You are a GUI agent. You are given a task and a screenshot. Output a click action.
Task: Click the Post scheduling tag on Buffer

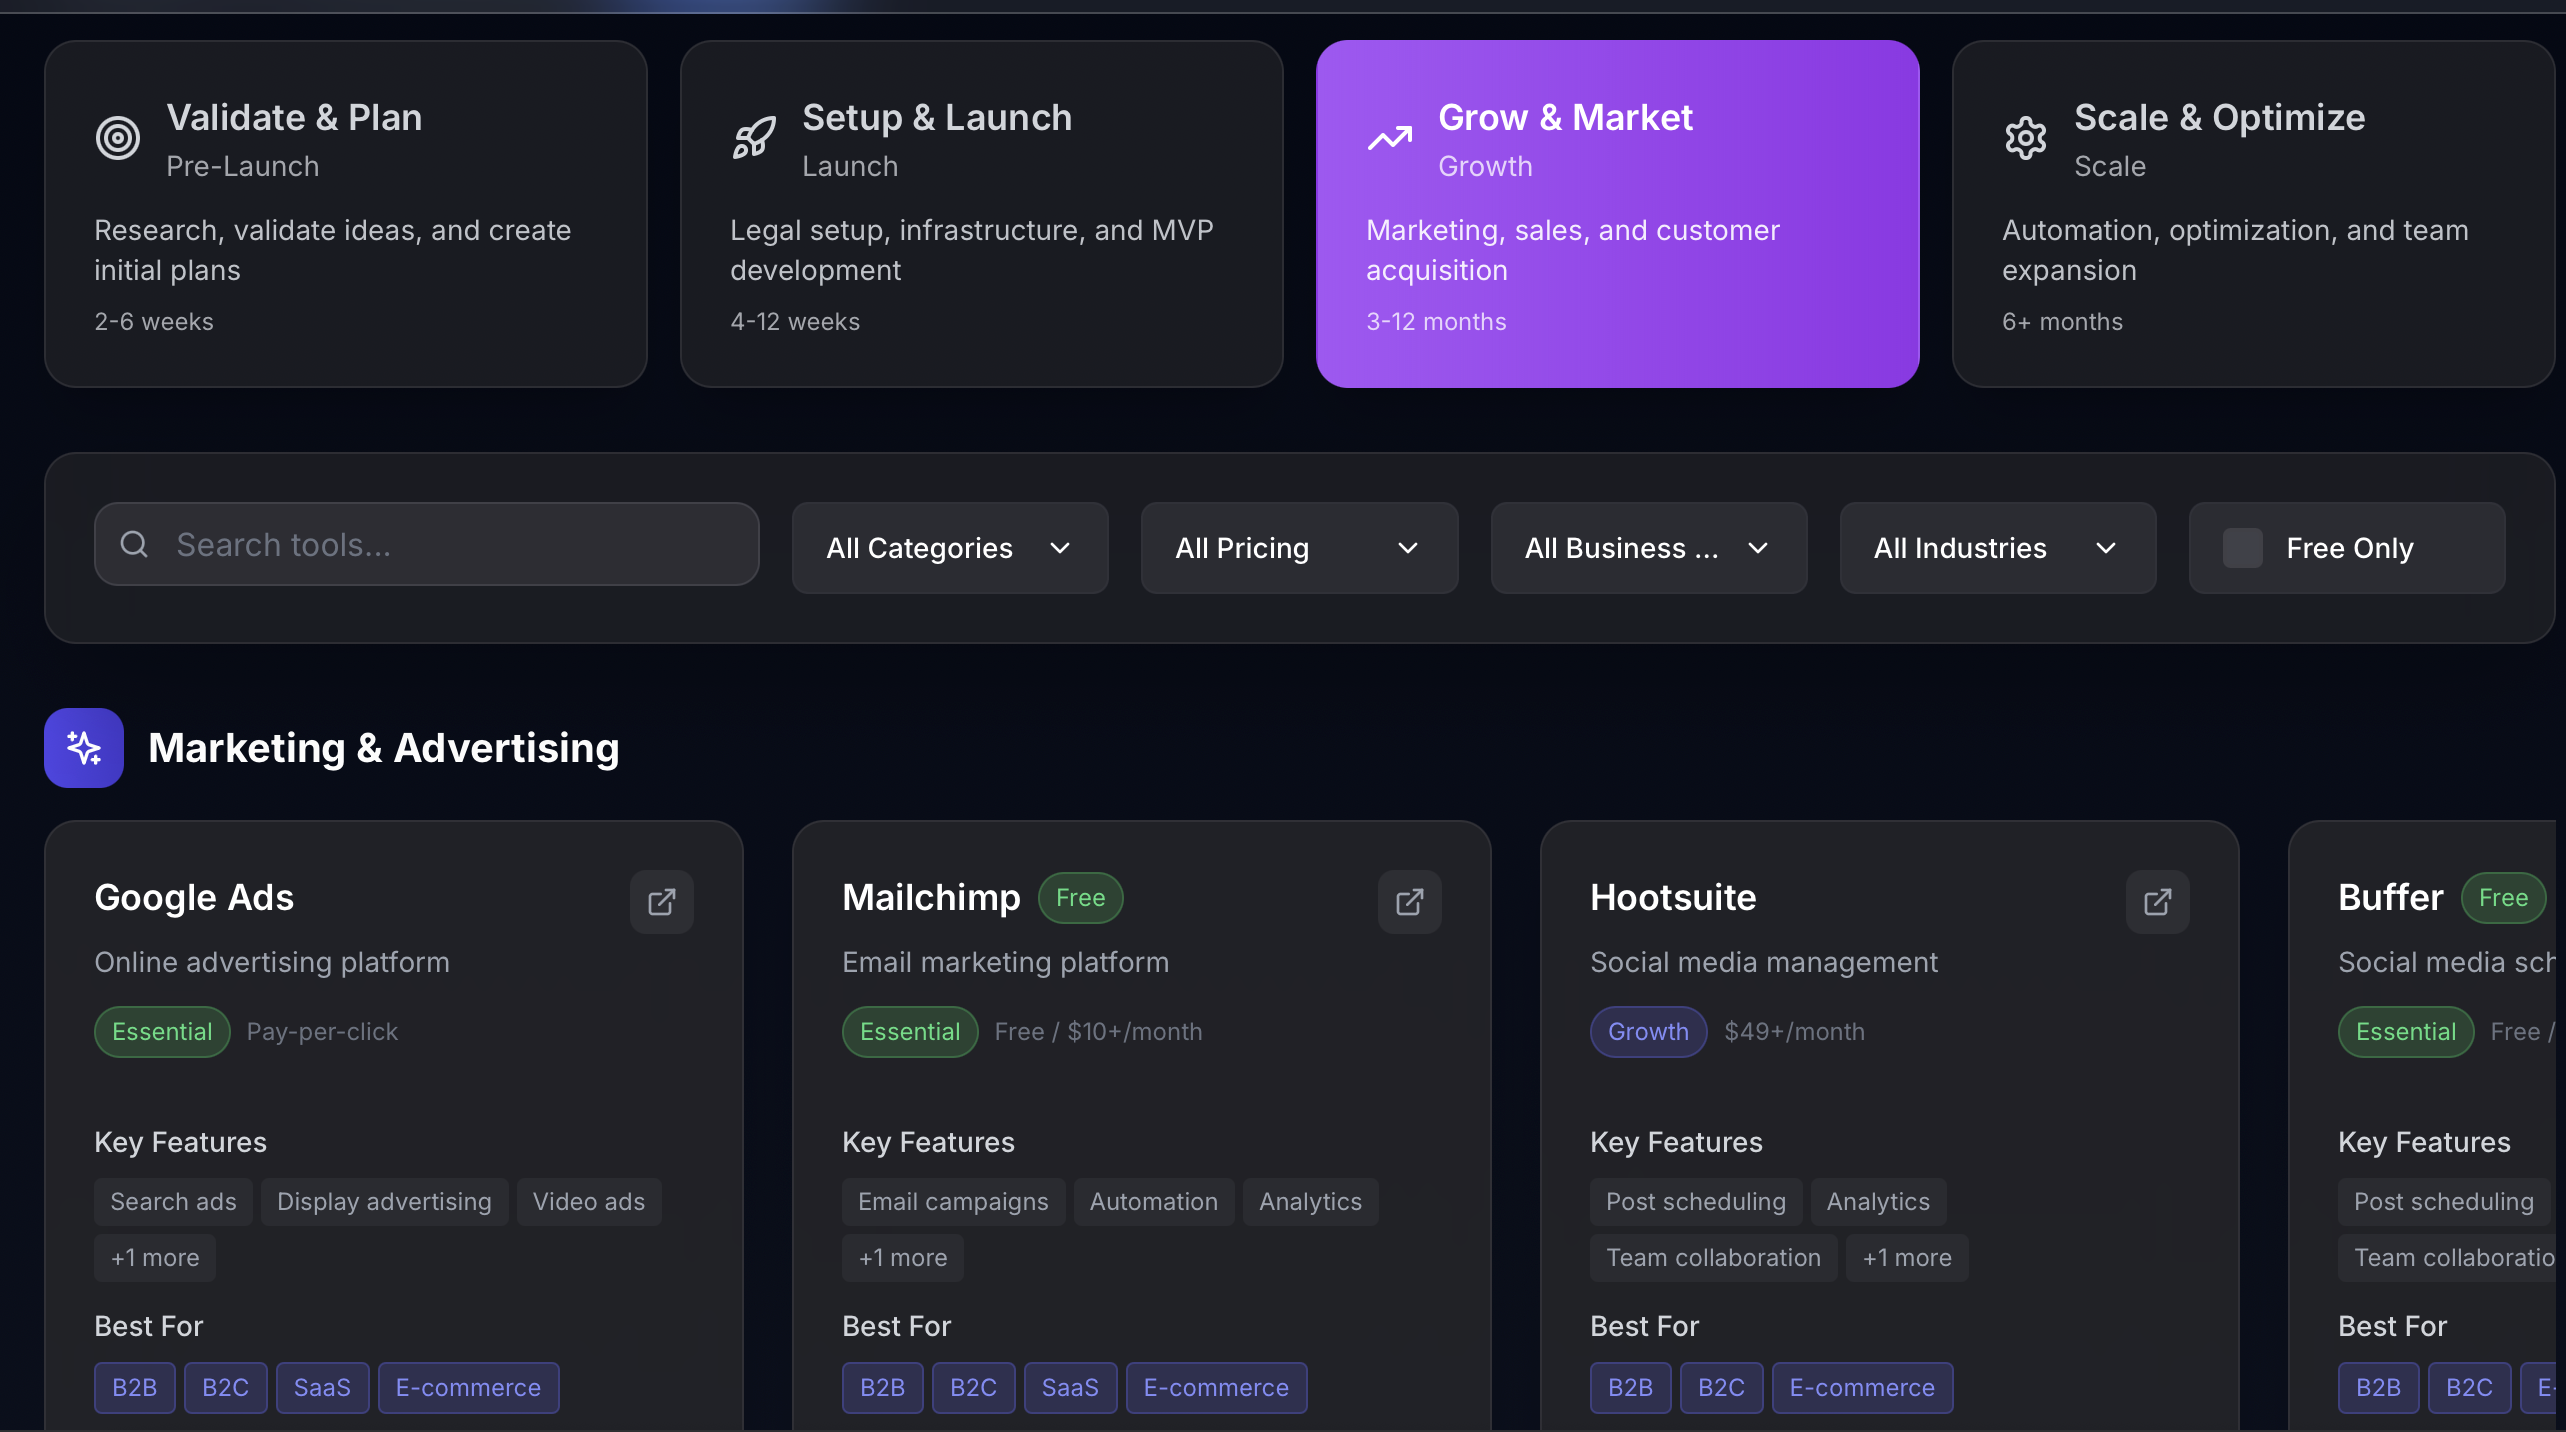click(x=2444, y=1202)
